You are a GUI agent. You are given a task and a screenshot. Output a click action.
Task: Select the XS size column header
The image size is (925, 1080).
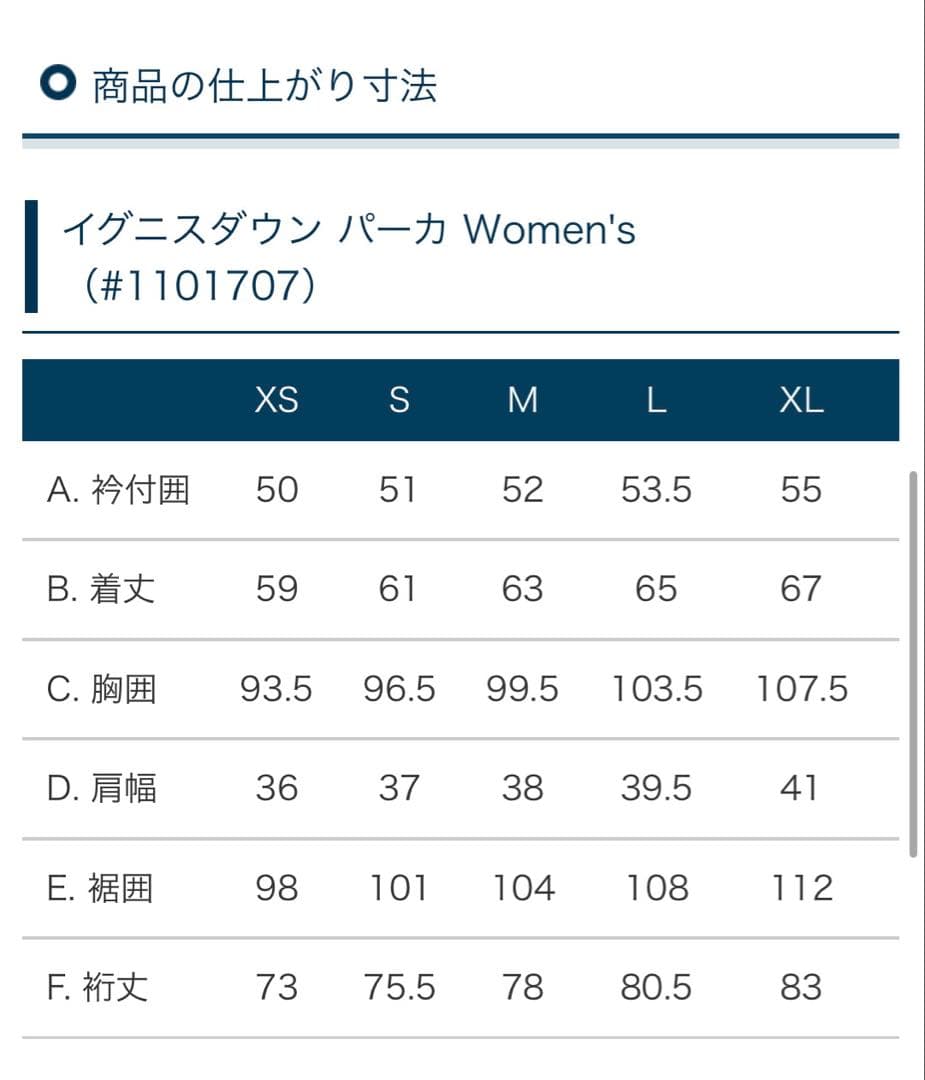click(276, 400)
